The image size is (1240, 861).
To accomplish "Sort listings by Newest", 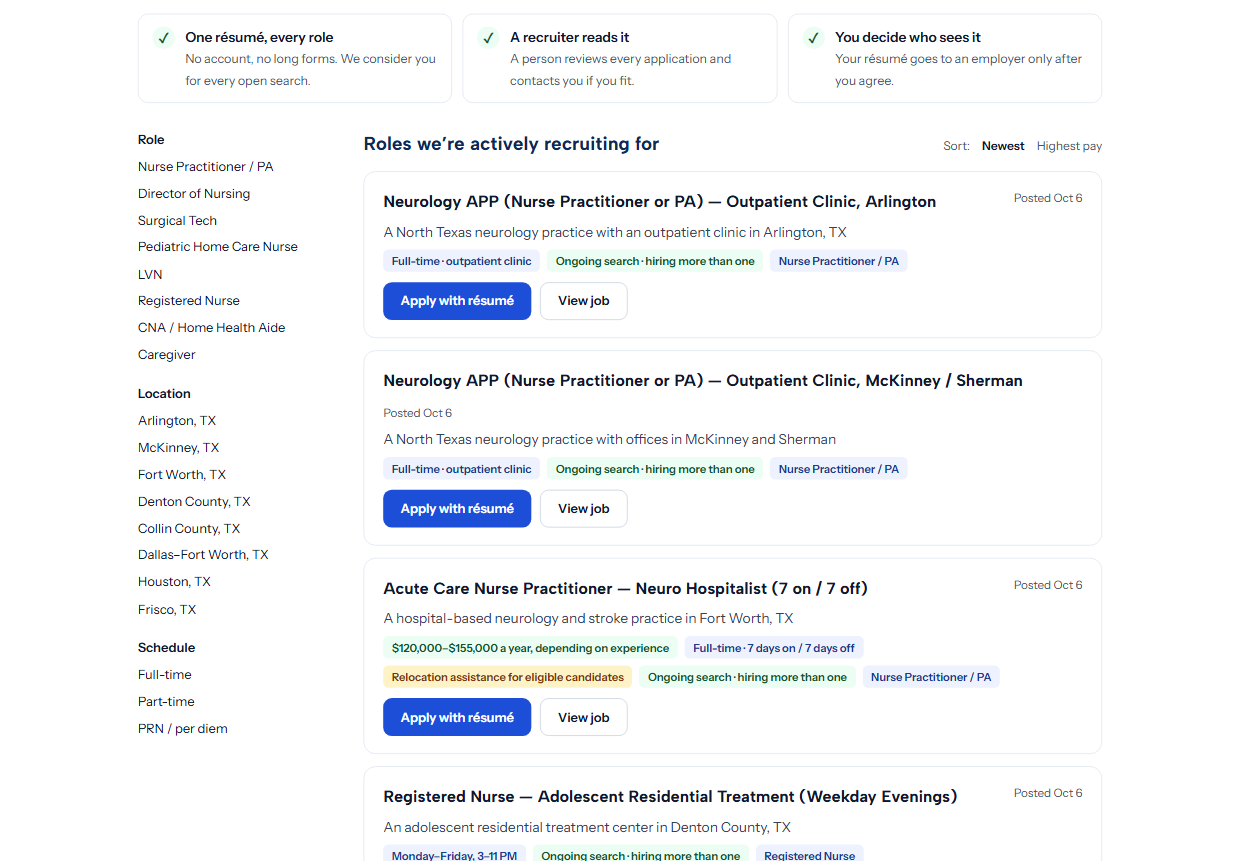I will 1003,146.
